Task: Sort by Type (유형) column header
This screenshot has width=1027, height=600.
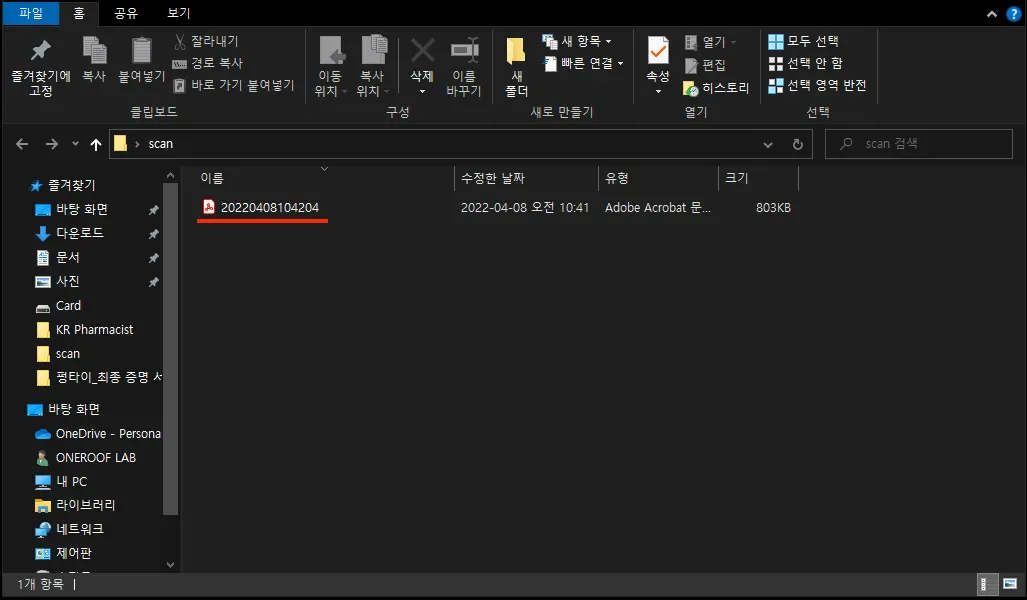Action: click(x=658, y=178)
